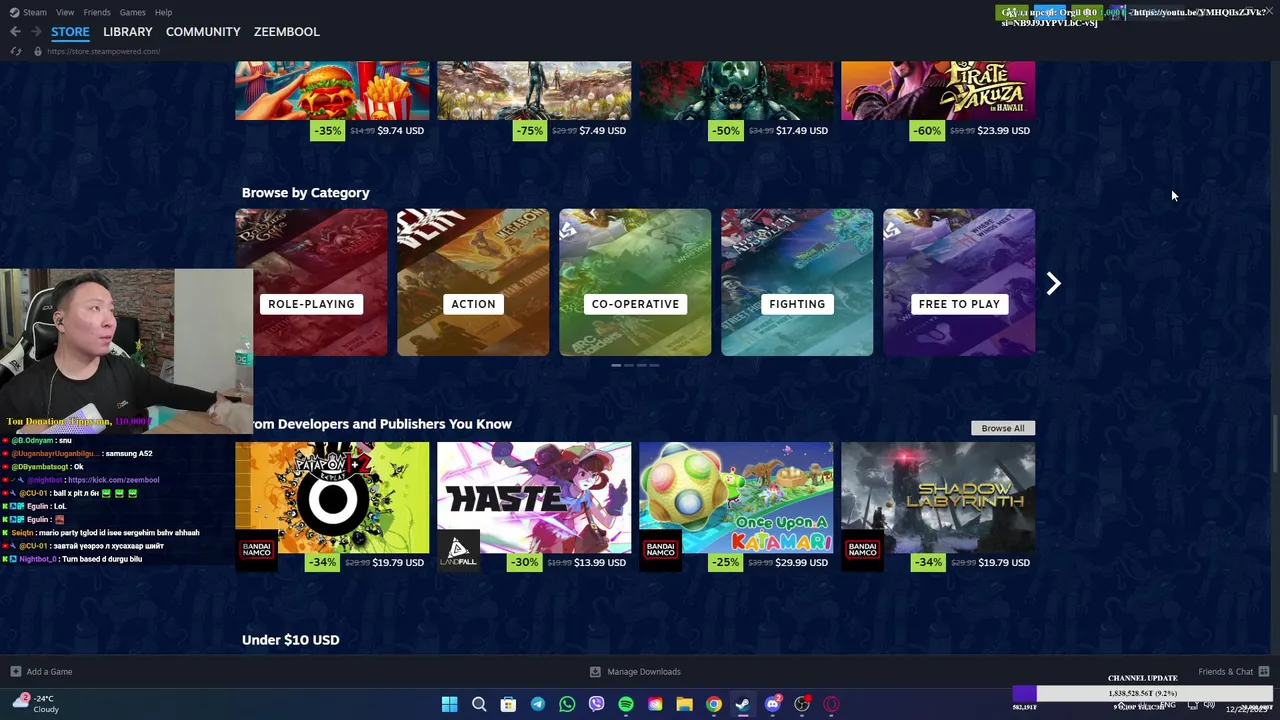
Task: Open the Friends menu
Action: (x=97, y=12)
